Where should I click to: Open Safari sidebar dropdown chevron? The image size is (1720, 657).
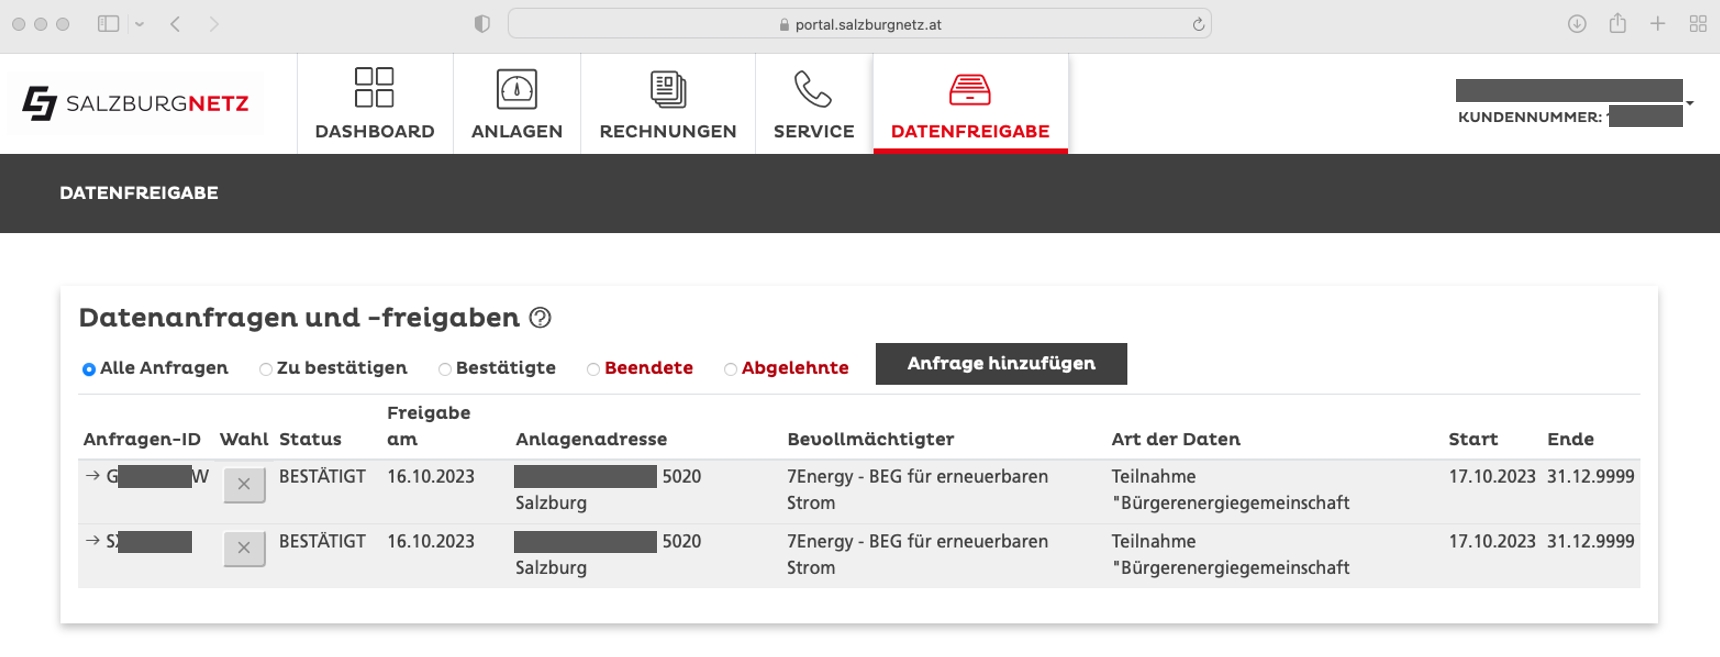pos(139,24)
